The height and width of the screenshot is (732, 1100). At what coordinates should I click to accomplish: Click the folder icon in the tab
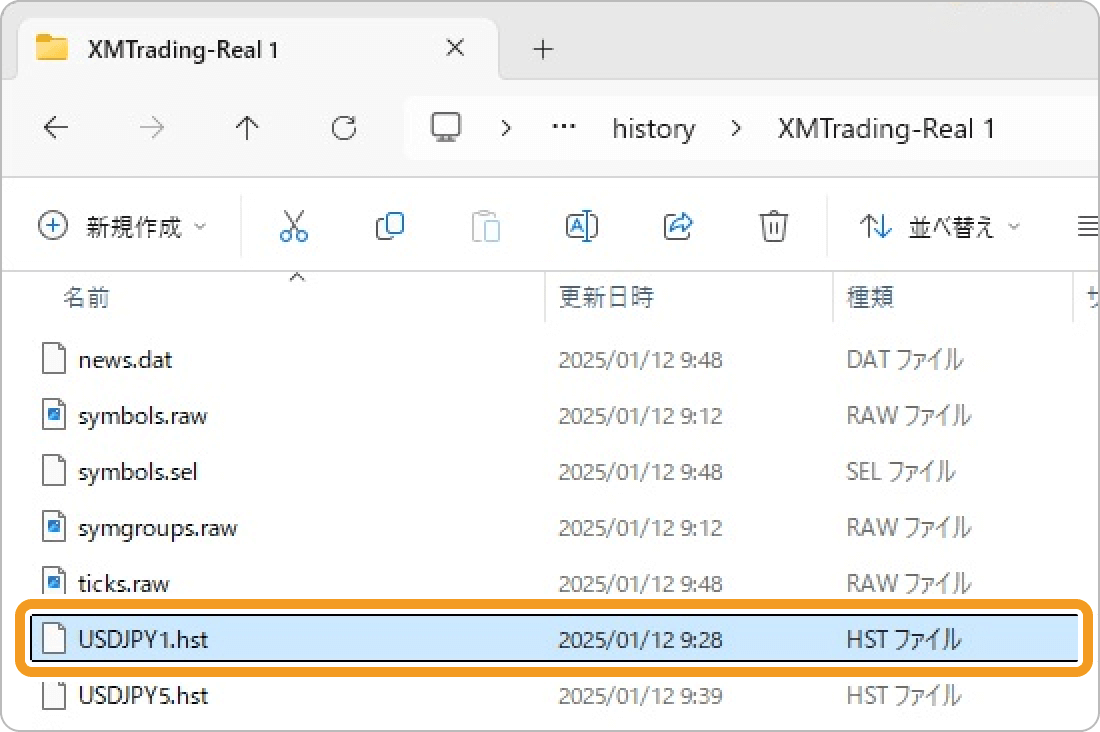[x=51, y=48]
